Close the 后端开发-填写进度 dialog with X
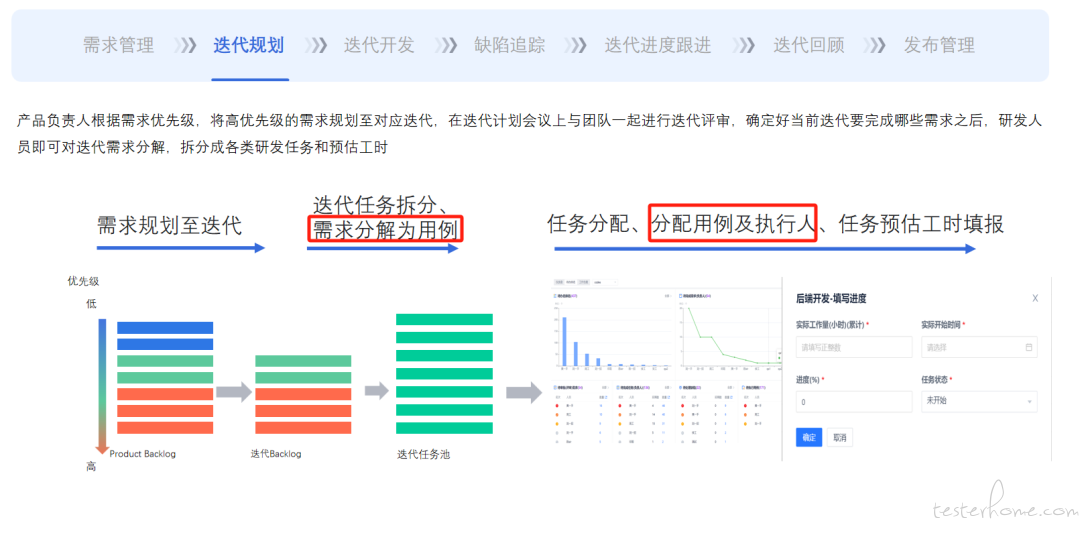This screenshot has width=1080, height=533. coord(1034,298)
